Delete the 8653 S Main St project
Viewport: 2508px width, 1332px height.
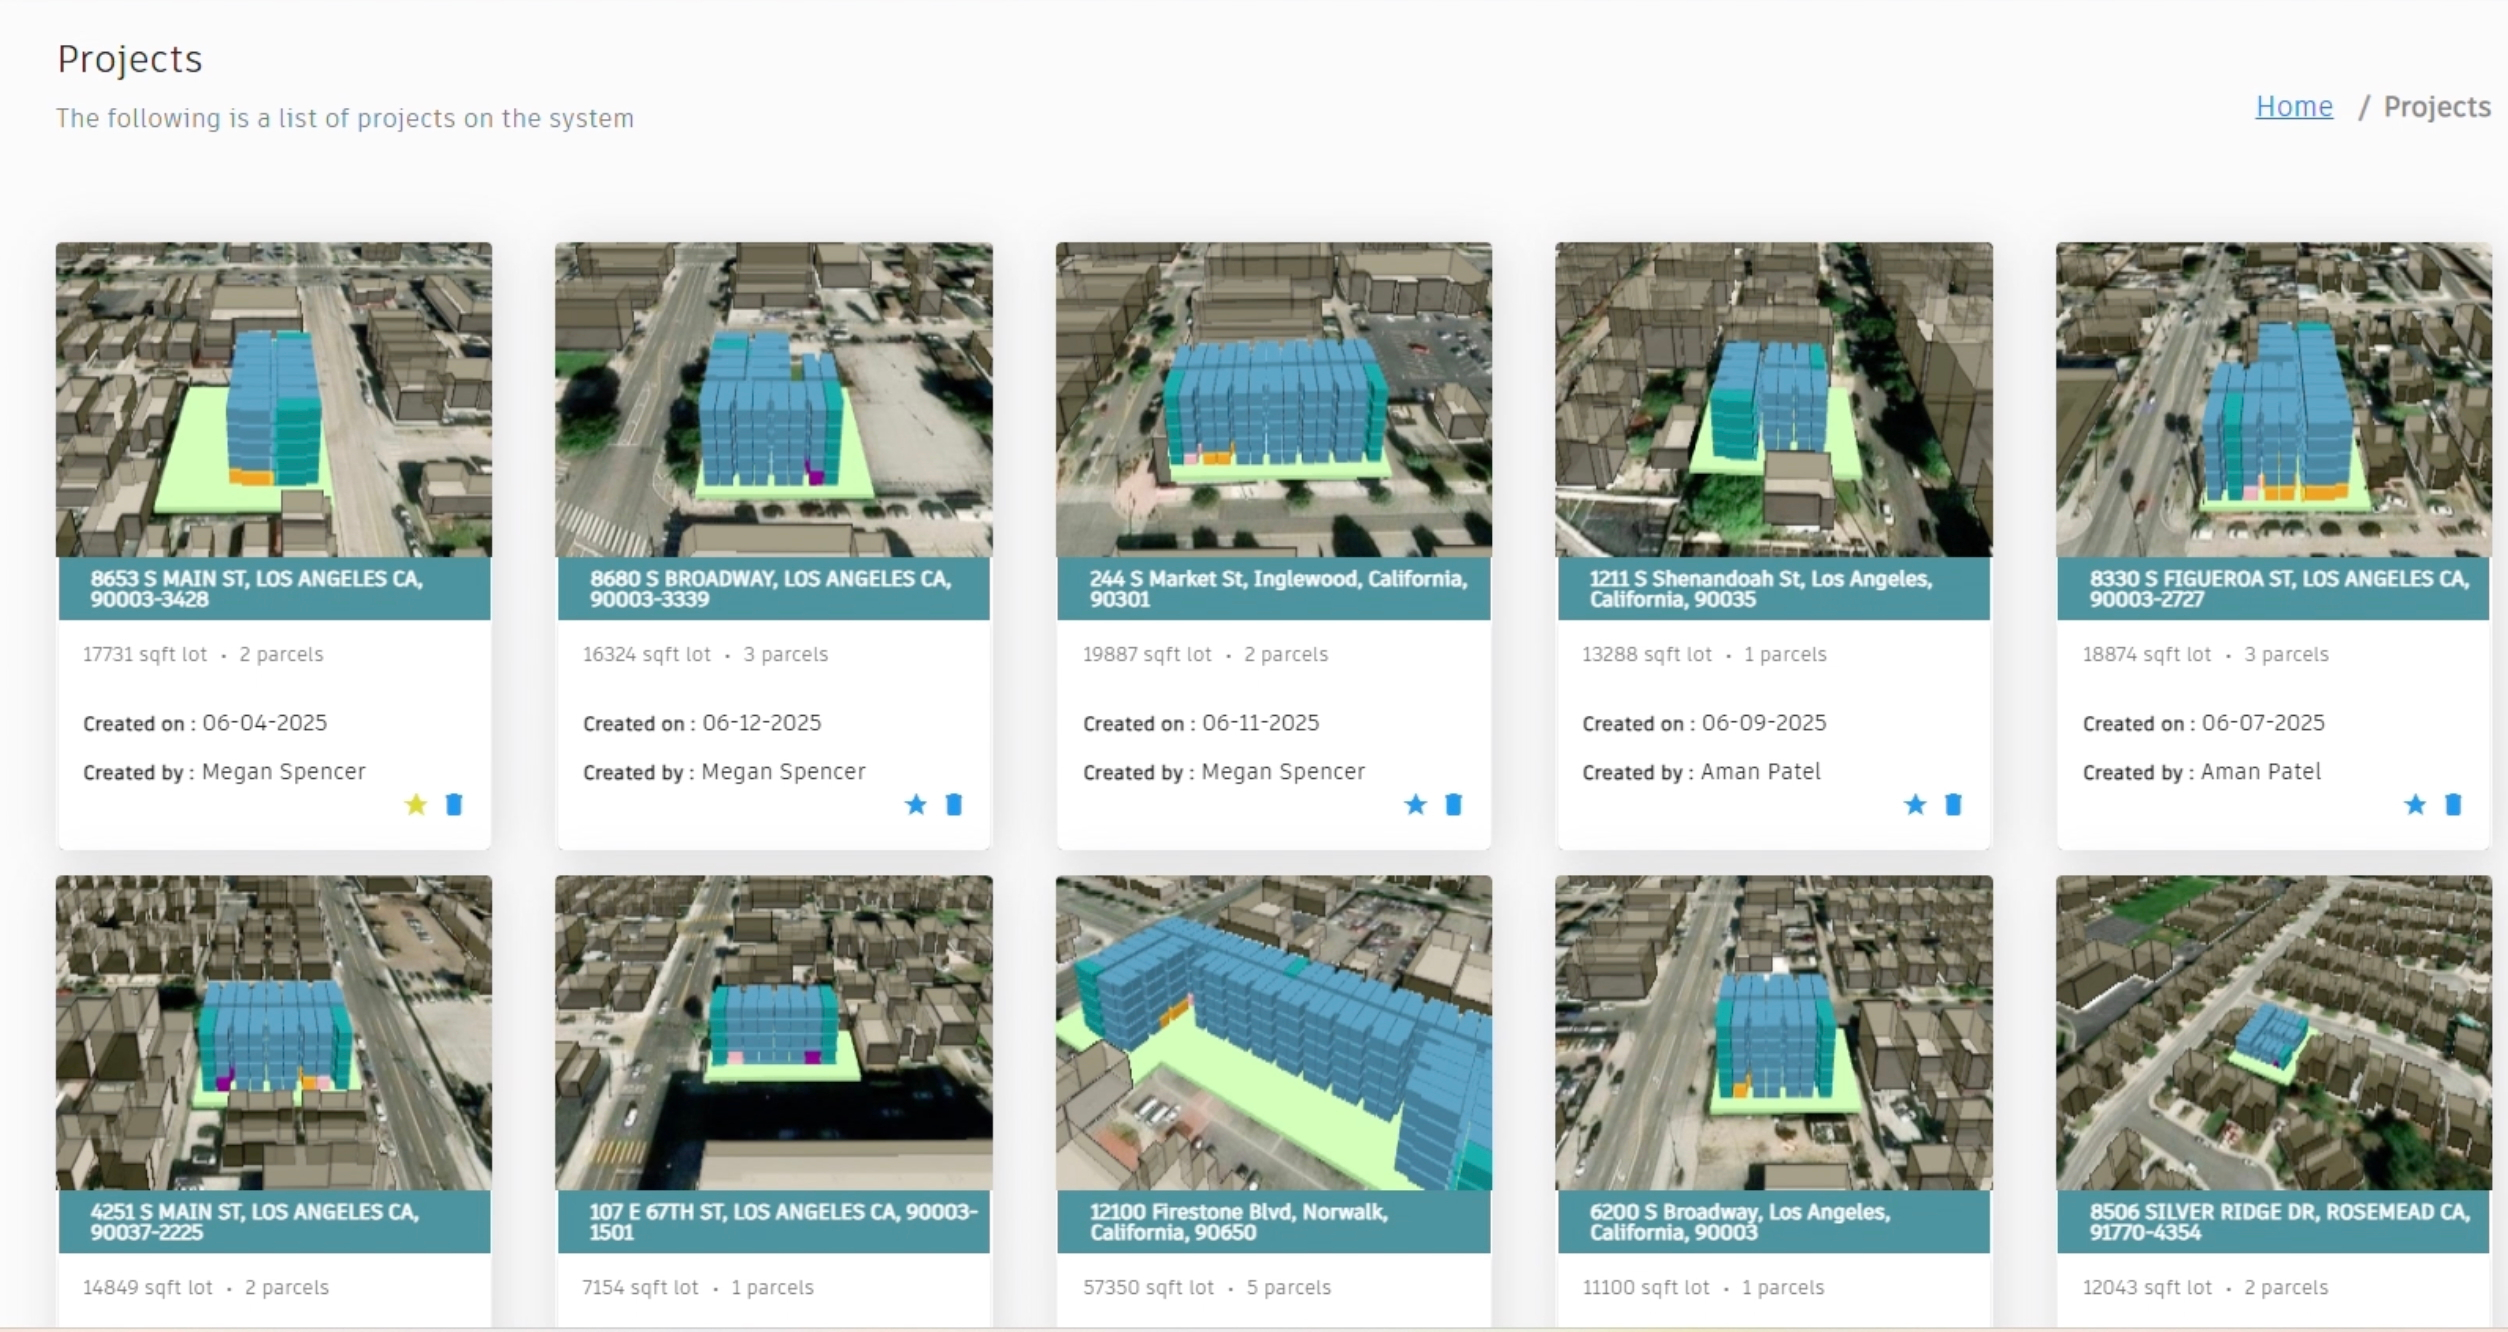[x=454, y=805]
